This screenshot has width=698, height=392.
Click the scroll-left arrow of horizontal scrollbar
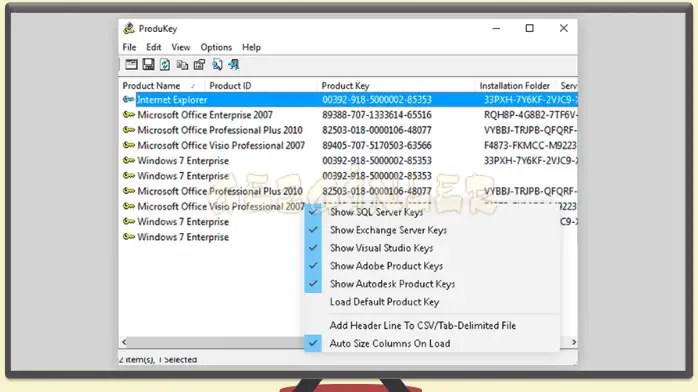click(124, 342)
